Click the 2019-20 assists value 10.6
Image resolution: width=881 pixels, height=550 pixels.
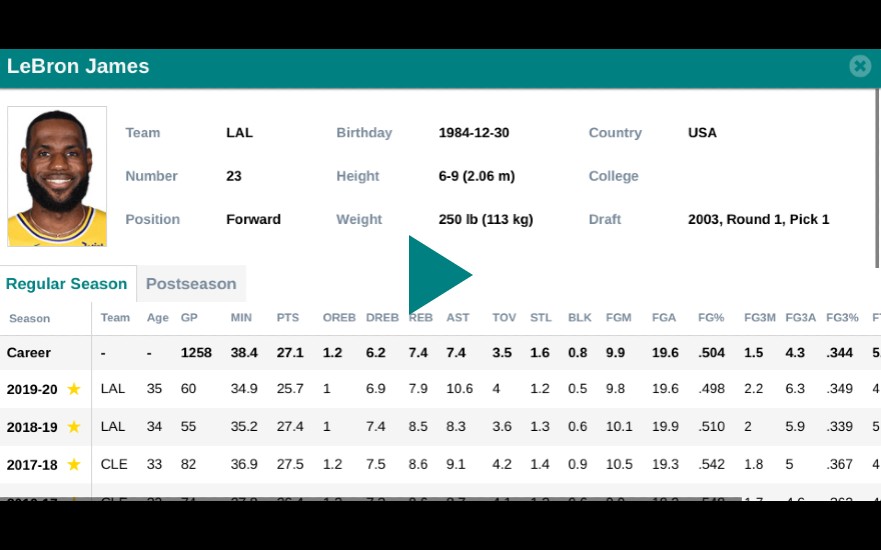tap(460, 388)
